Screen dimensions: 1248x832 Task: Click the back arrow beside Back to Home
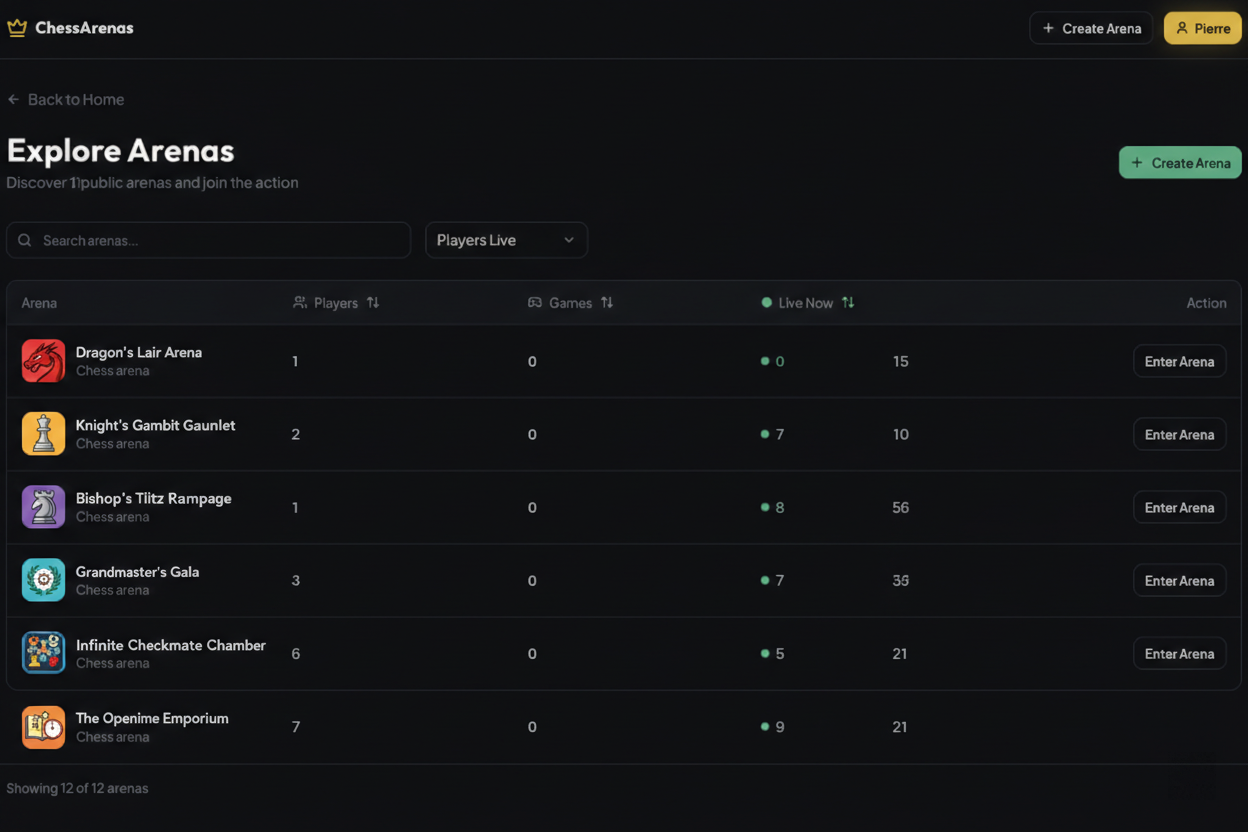pyautogui.click(x=13, y=99)
